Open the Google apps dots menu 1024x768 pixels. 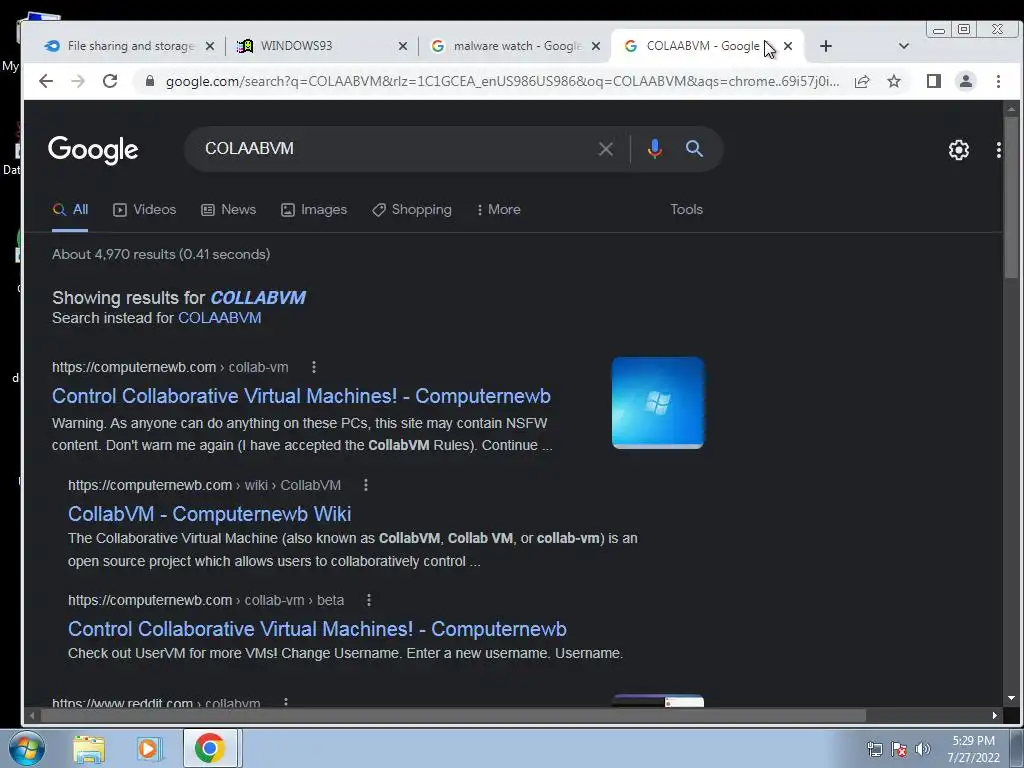point(999,150)
